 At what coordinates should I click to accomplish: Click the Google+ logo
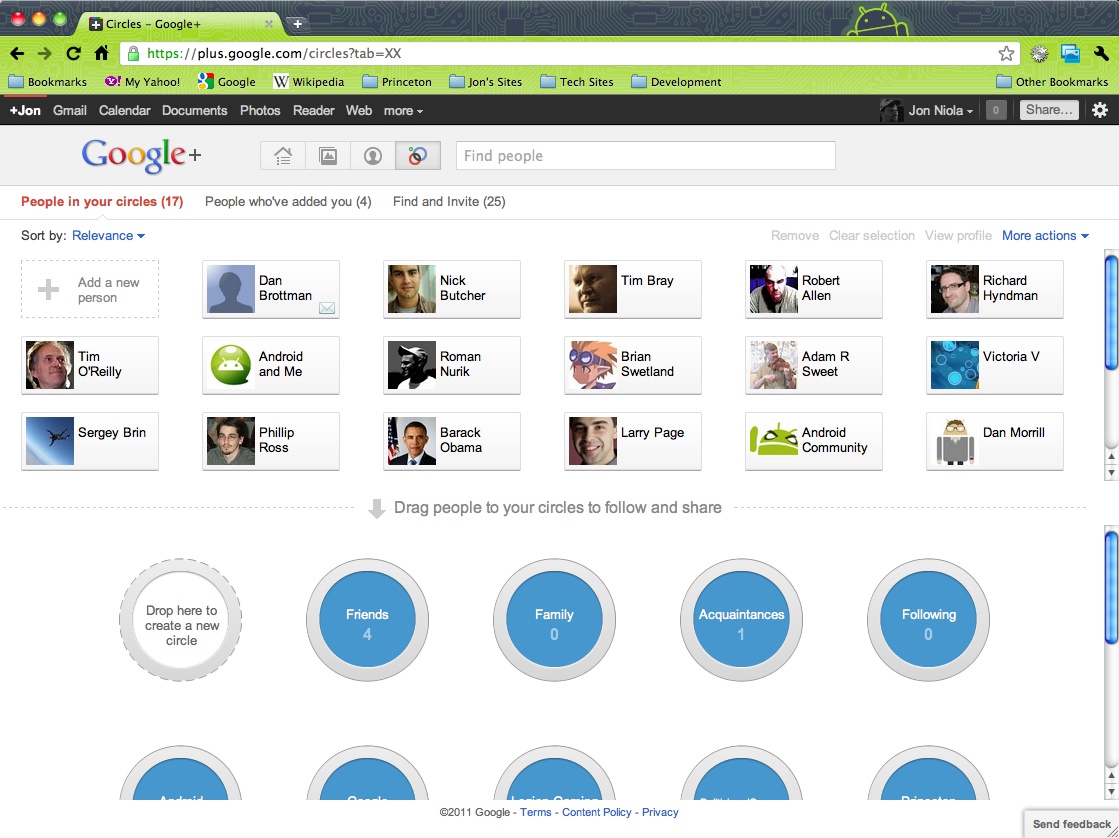[141, 156]
